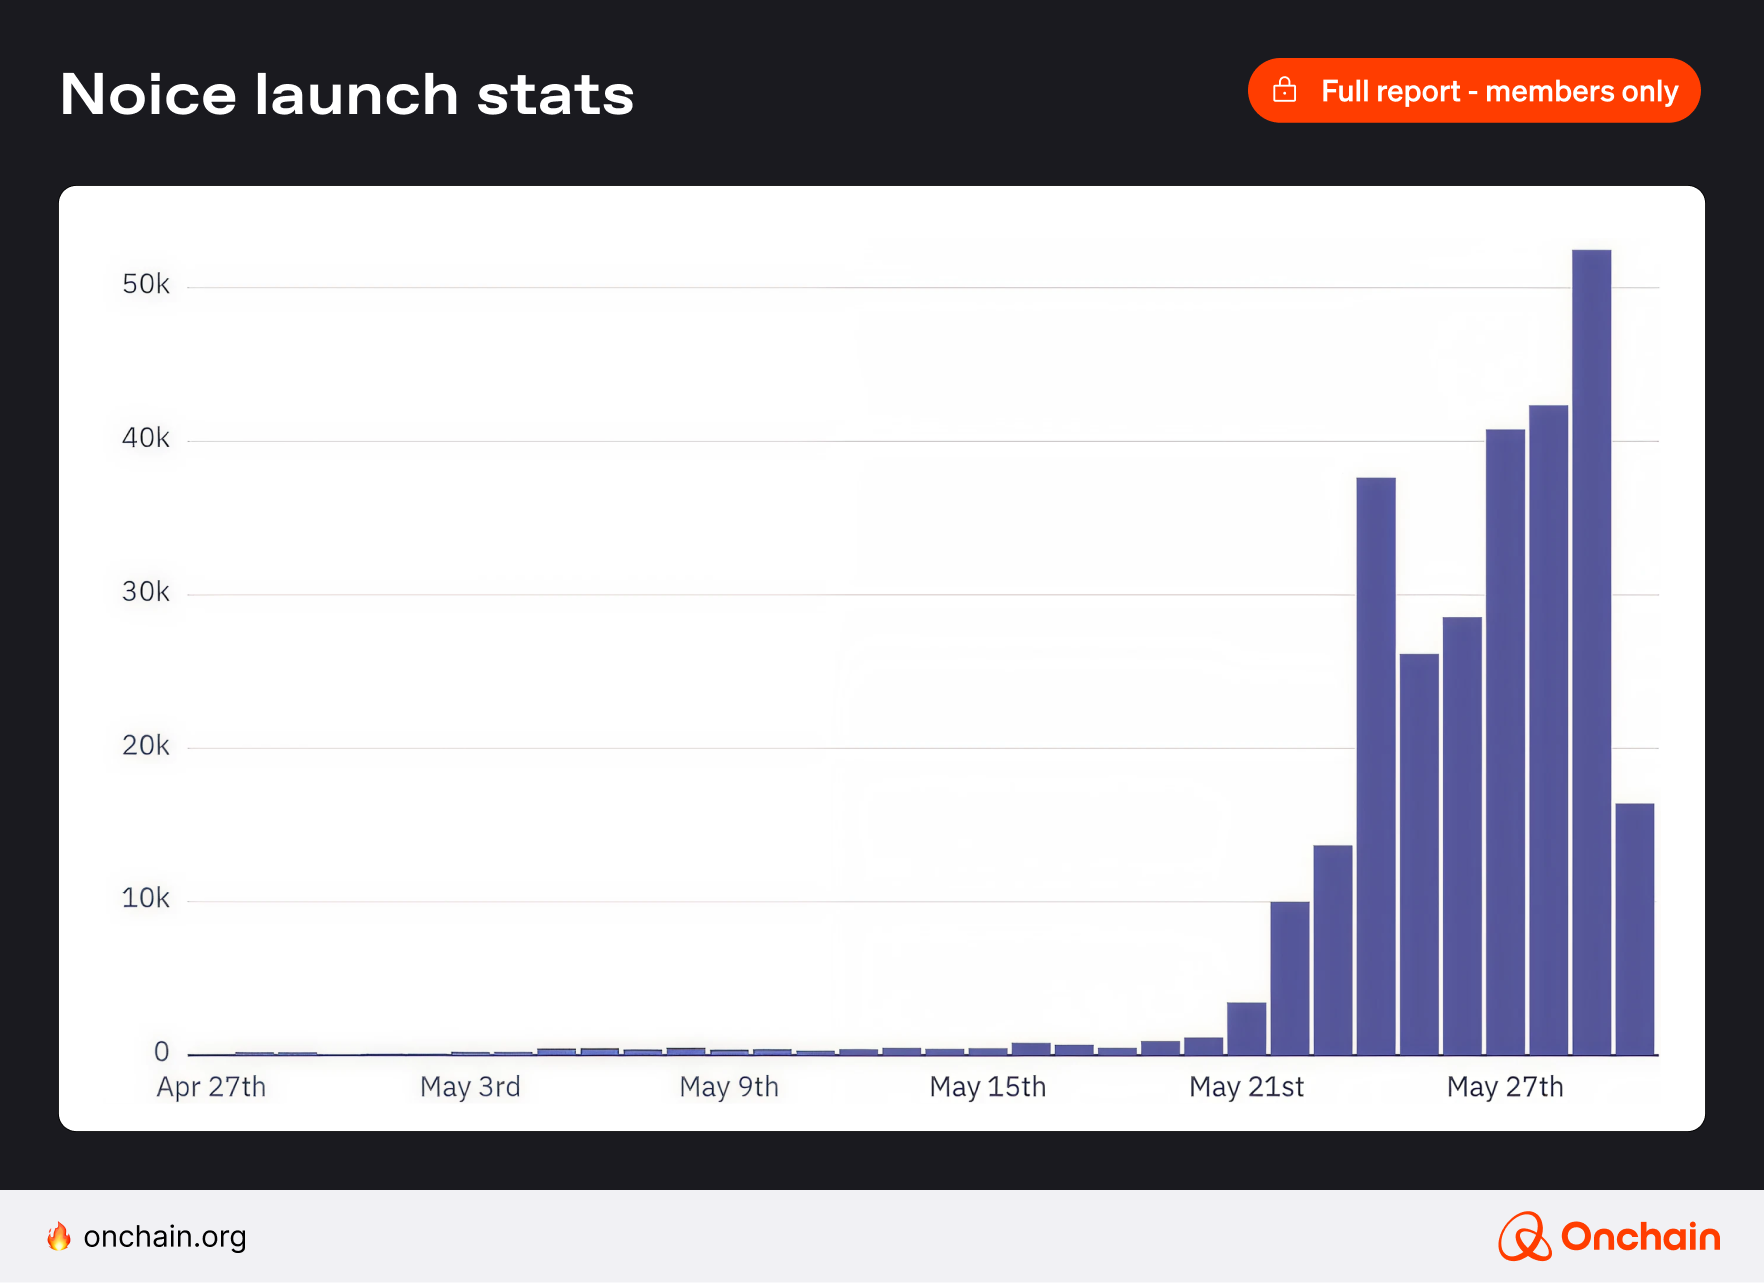Click the fire emoji beside onchain.org
The height and width of the screenshot is (1283, 1764).
point(59,1237)
